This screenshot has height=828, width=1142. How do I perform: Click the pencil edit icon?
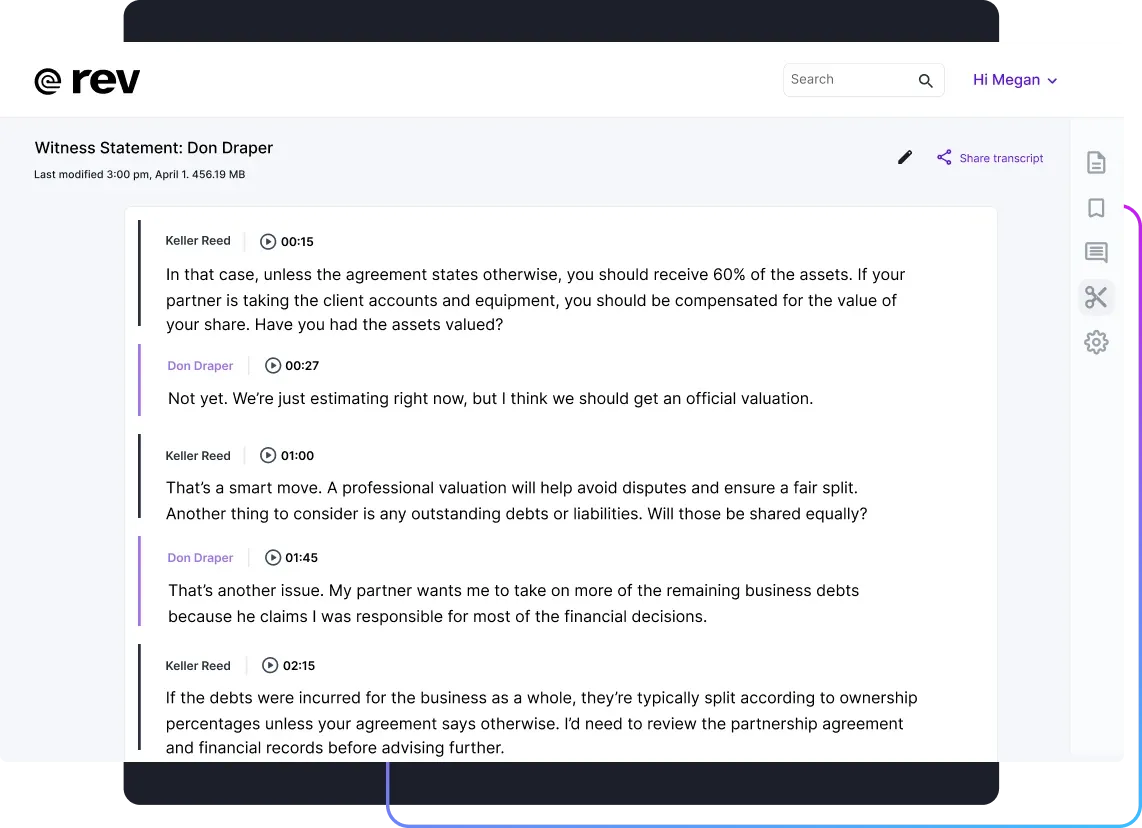coord(905,157)
